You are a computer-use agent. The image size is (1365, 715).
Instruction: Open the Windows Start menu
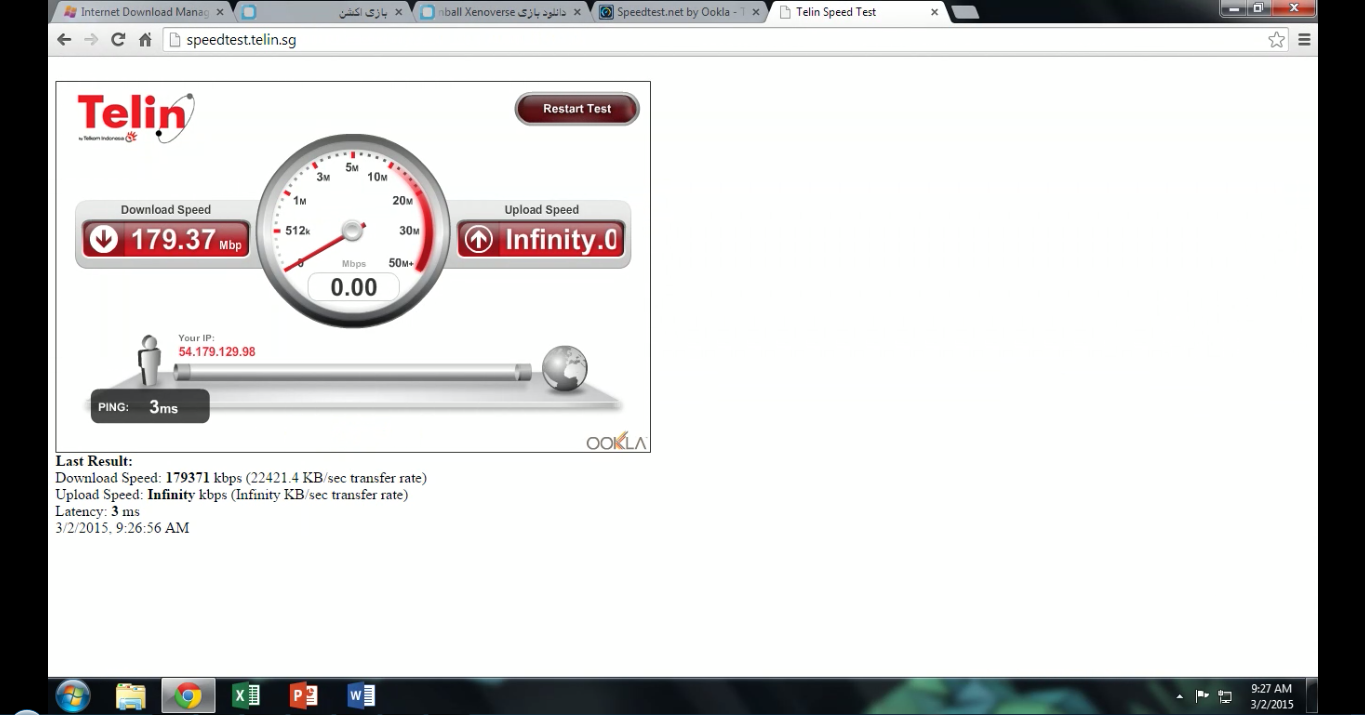(73, 696)
